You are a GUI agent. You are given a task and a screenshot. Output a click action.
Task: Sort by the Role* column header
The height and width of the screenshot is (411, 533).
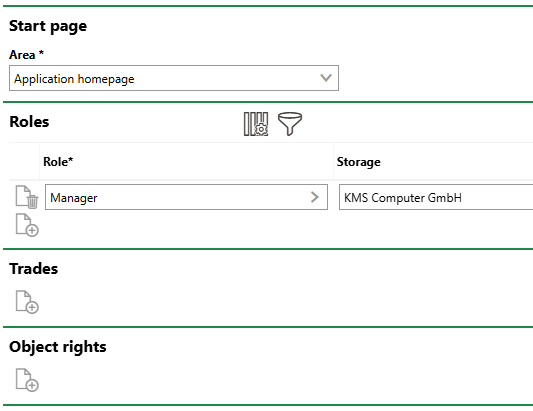58,161
